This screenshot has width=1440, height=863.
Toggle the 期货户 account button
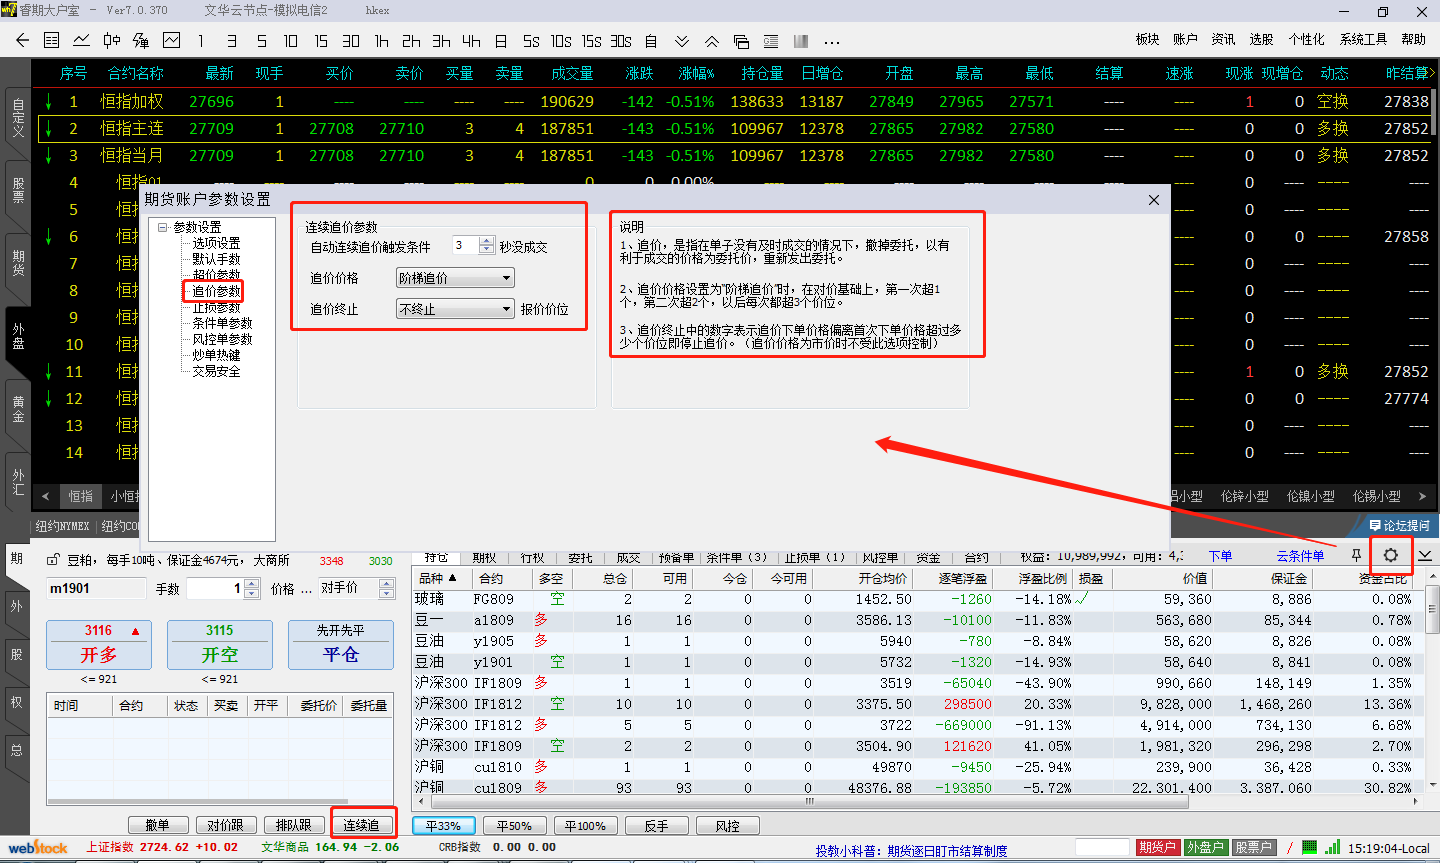[1156, 847]
